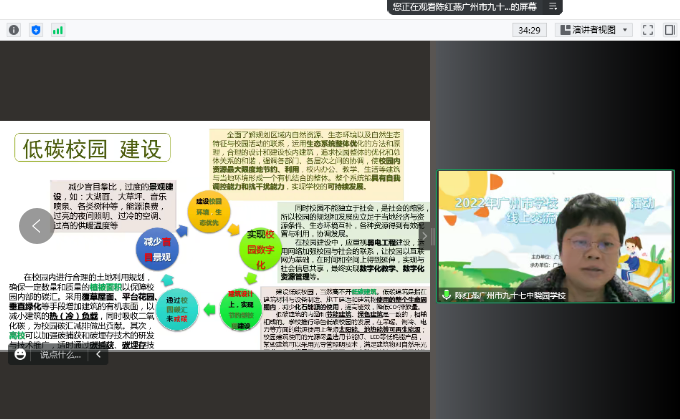The image size is (680, 420).
Task: Click the blue security shield icon
Action: (x=37, y=30)
